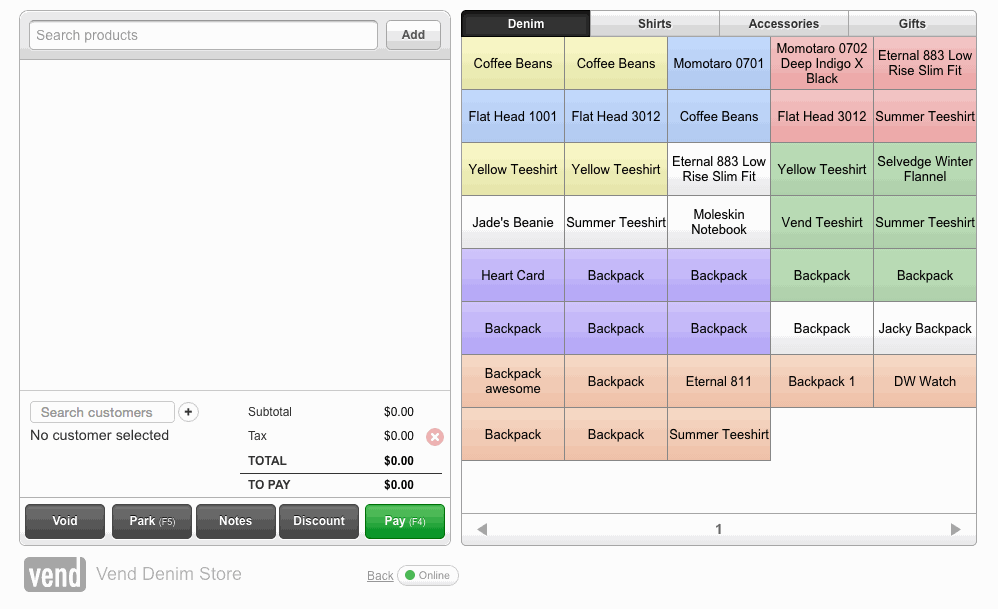998x609 pixels.
Task: Select Momotaro 0702 Deep Indigo X Black
Action: pos(822,63)
